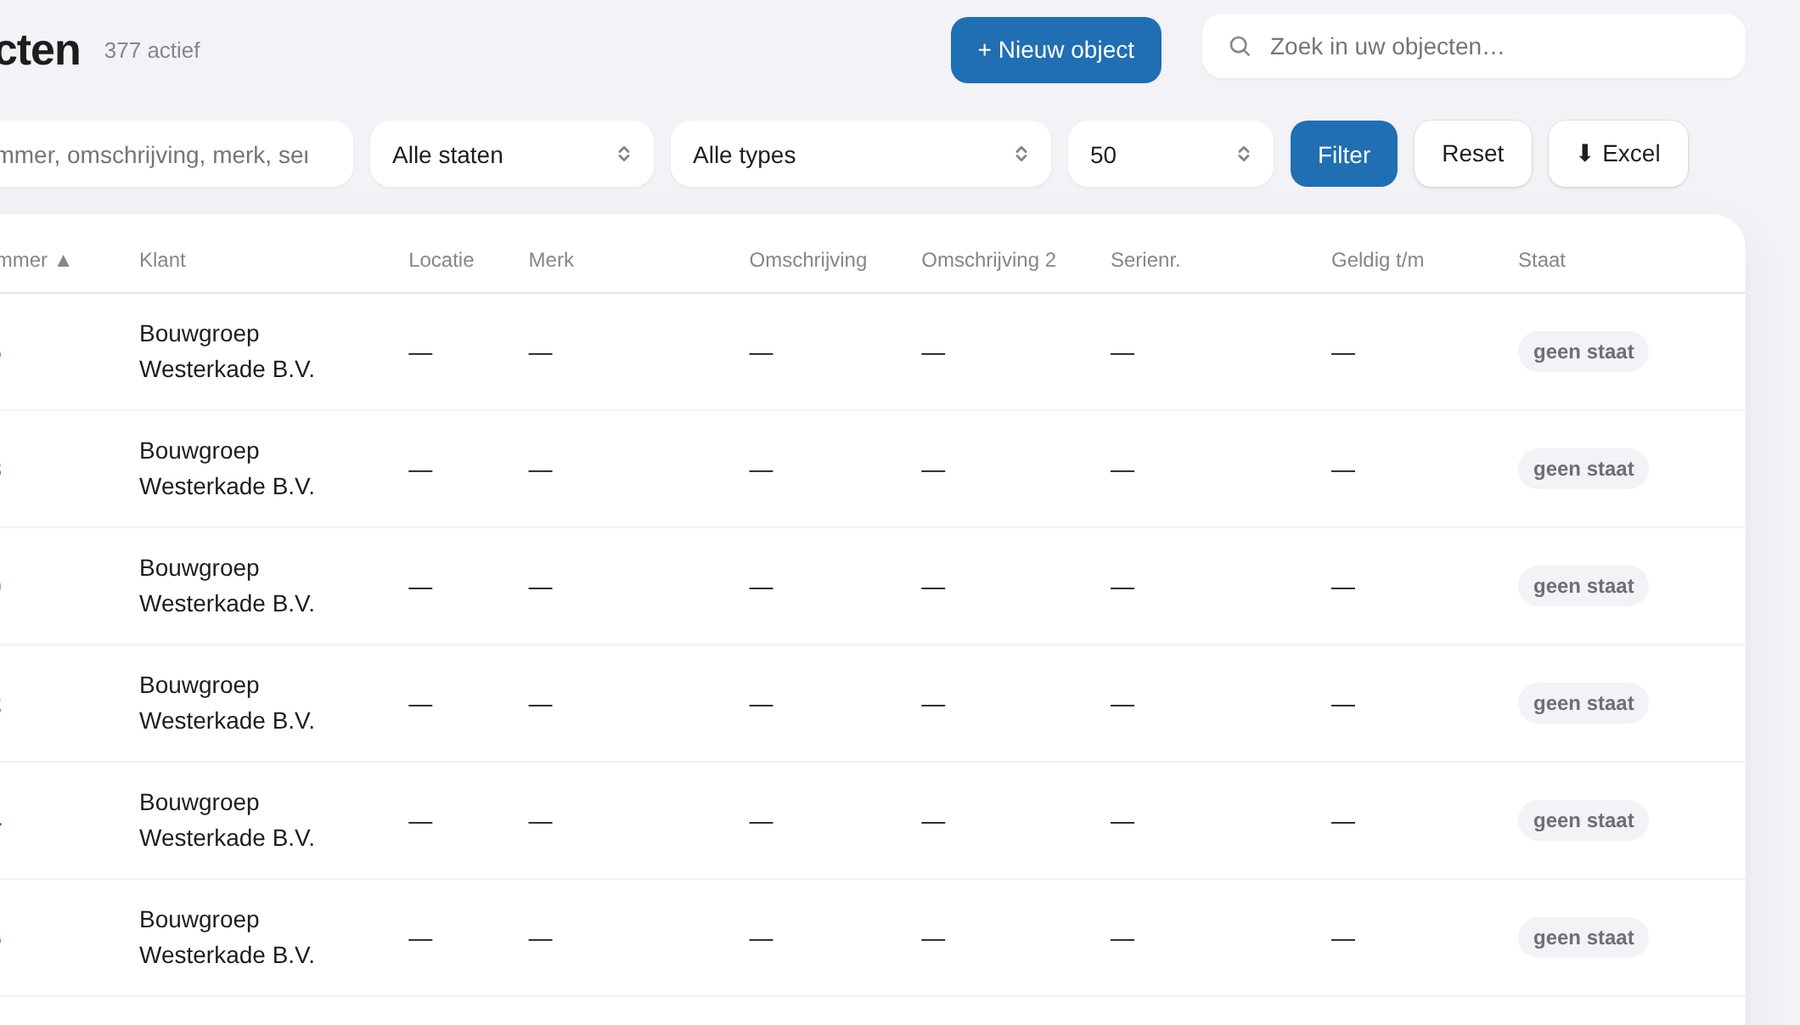Viewport: 1800px width, 1025px height.
Task: Sort by the 'Omschrijving 2' column header
Action: click(x=988, y=260)
